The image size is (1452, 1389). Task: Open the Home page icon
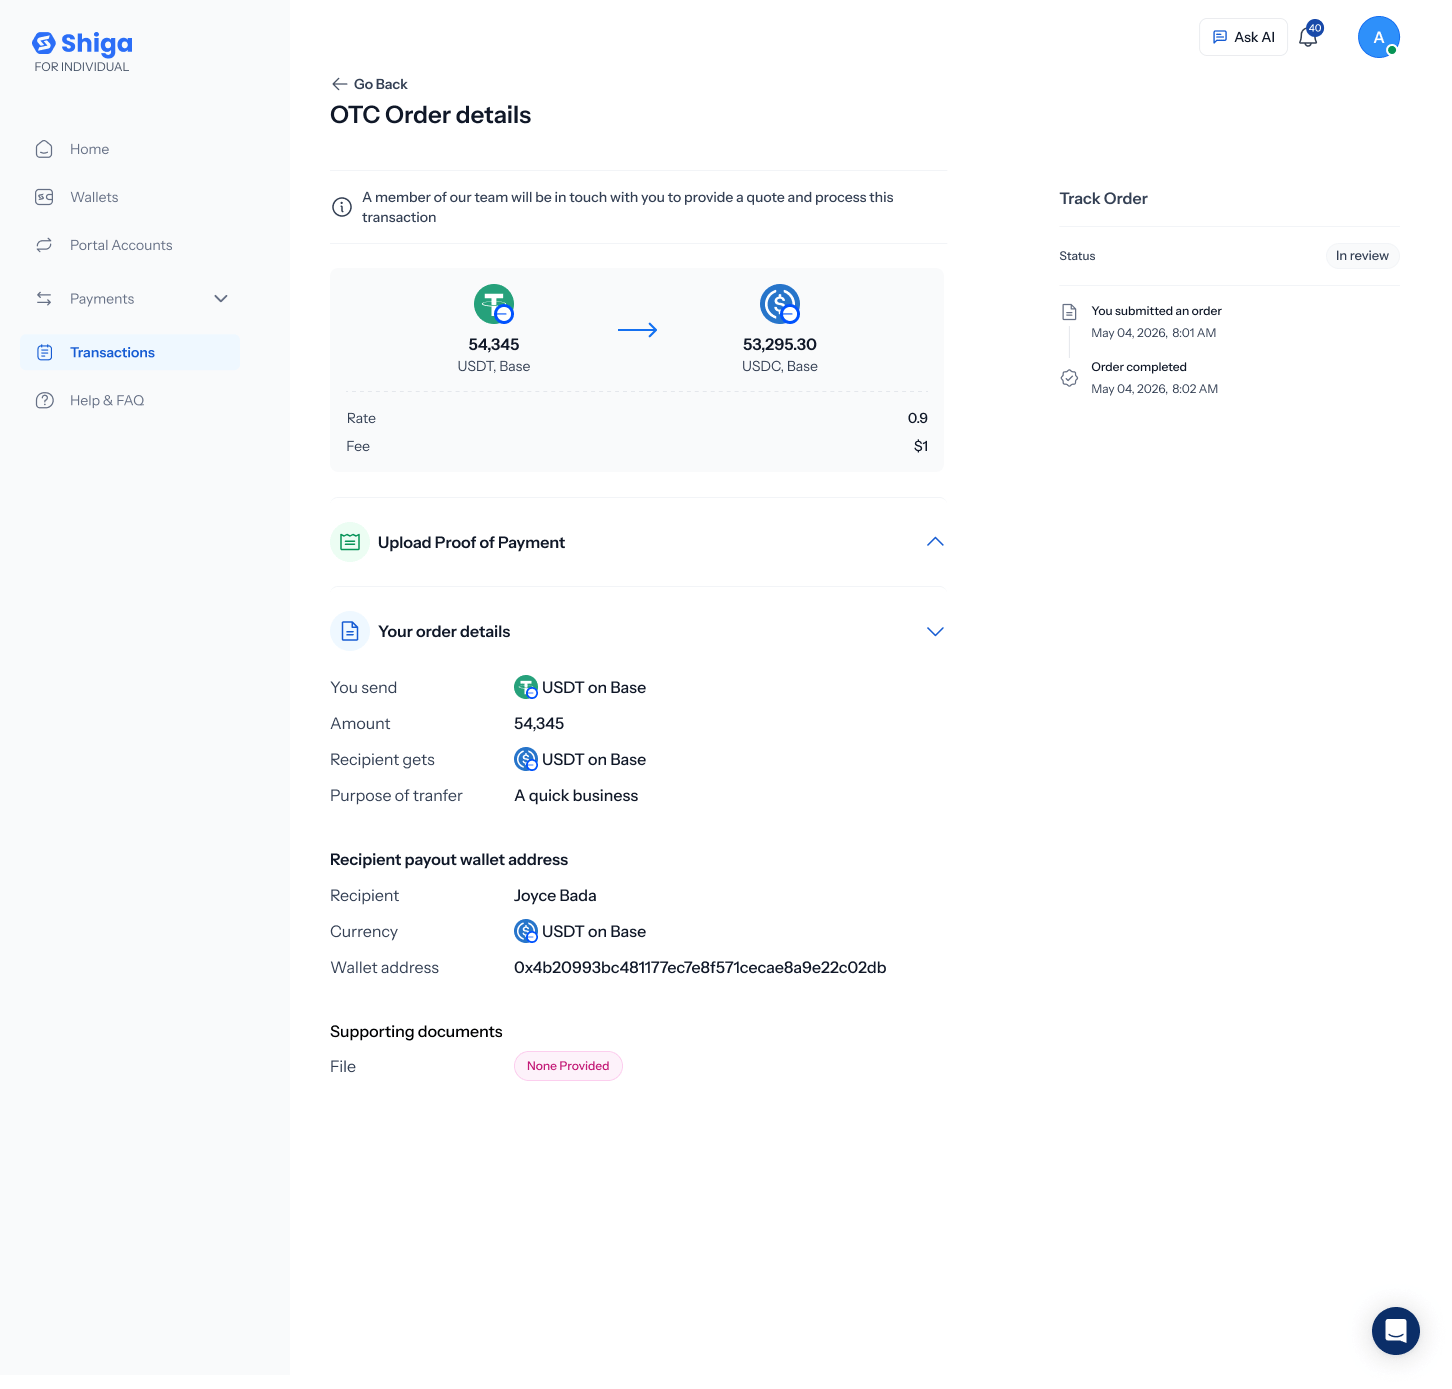44,149
